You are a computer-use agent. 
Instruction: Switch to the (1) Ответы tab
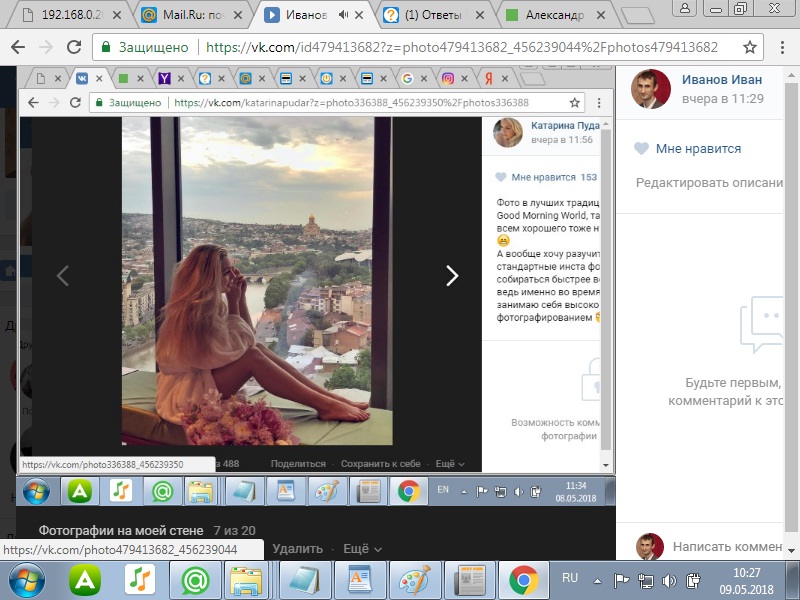(x=434, y=15)
